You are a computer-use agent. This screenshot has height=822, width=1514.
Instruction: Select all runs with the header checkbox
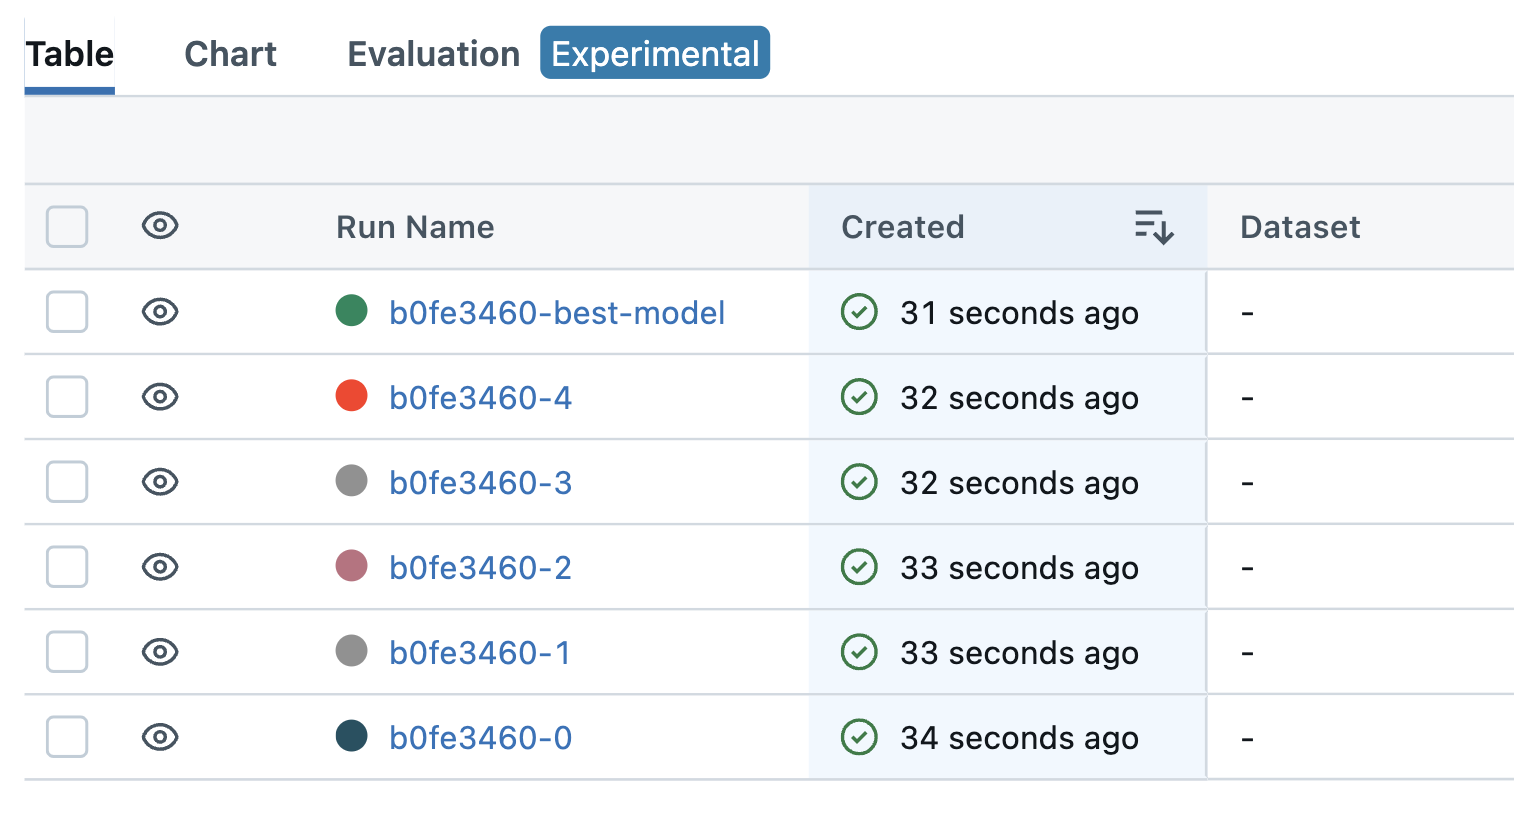pyautogui.click(x=67, y=227)
